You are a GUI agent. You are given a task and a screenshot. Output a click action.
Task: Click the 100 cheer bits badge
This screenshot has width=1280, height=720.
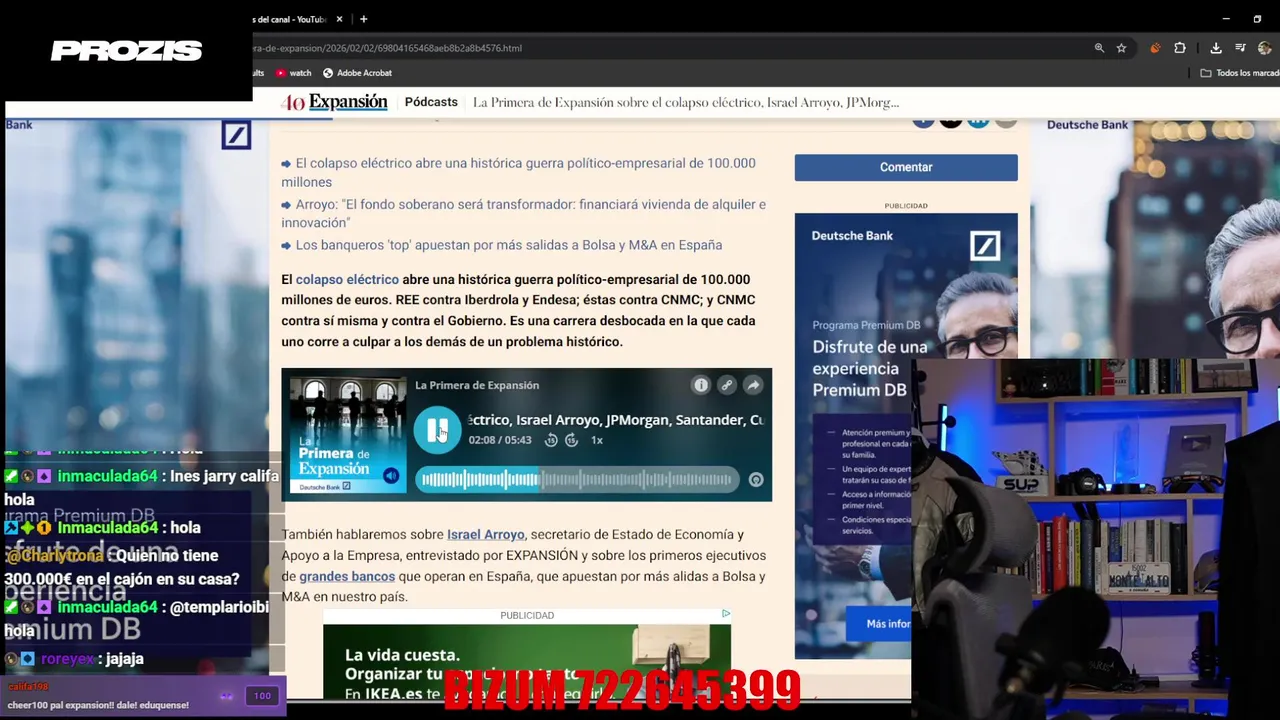262,696
